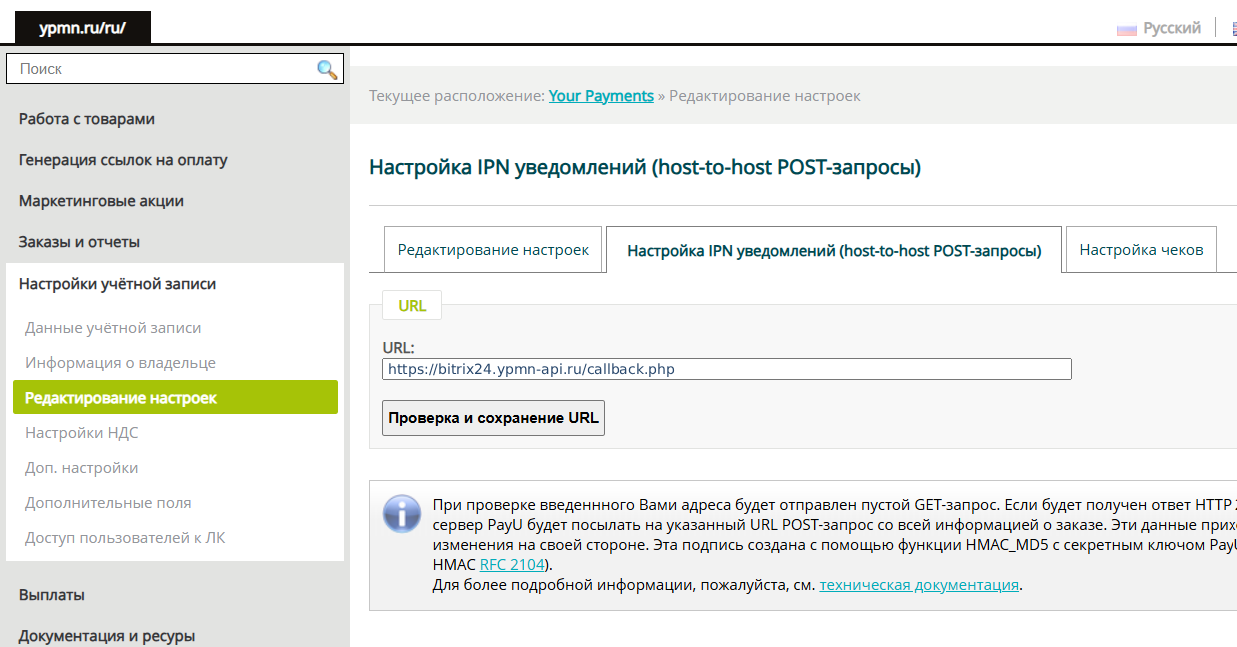
Task: Click the ypmn.ru/ru/ logo
Action: point(82,28)
